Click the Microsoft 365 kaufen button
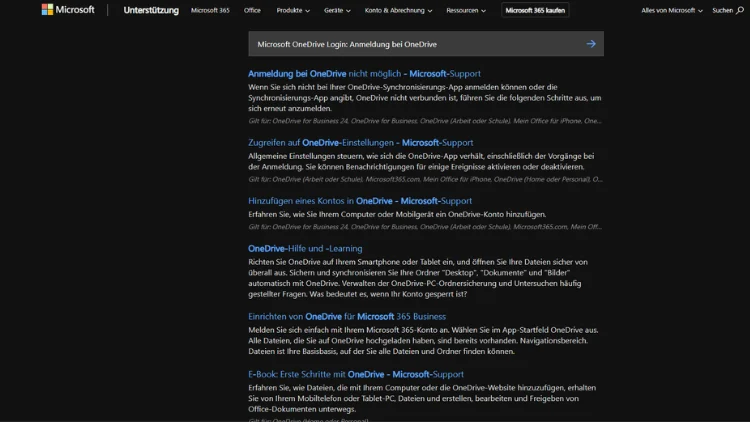 [535, 10]
